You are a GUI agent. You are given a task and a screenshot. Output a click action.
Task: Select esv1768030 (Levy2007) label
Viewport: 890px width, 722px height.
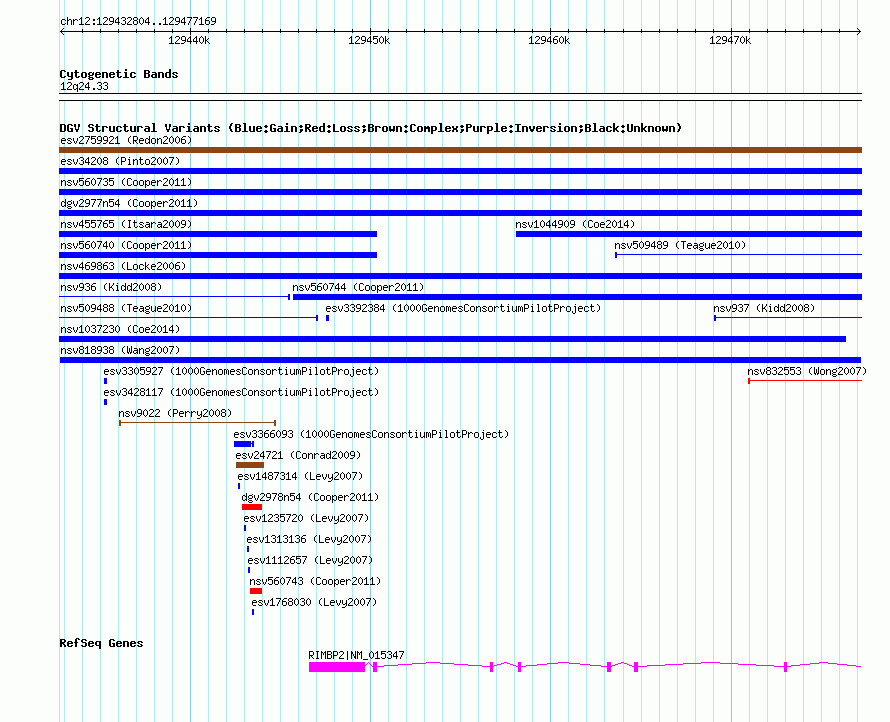coord(314,602)
